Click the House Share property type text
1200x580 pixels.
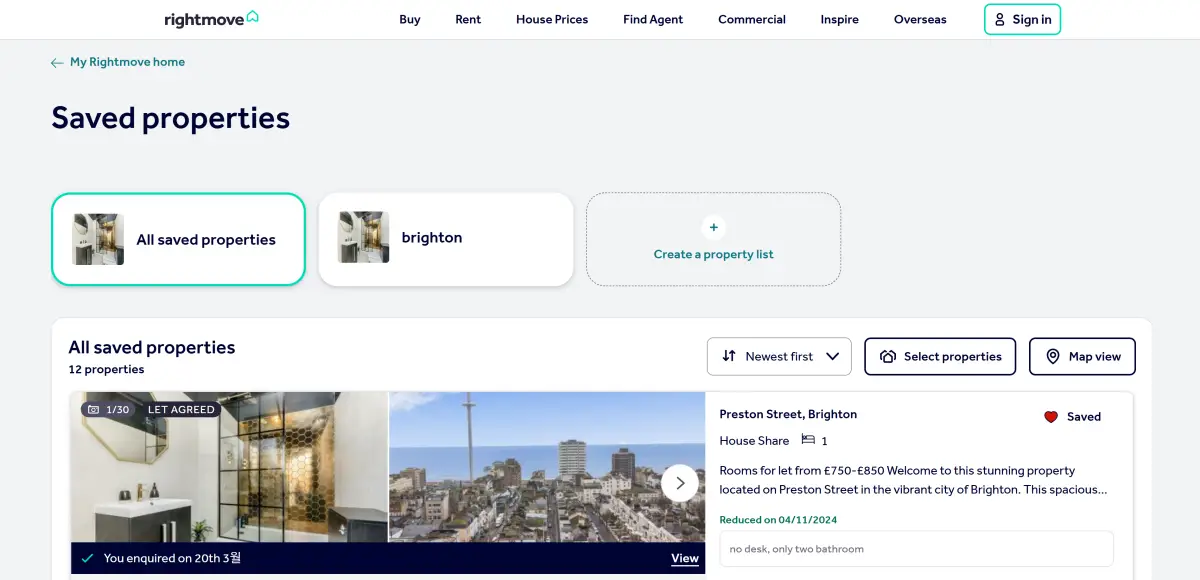[x=754, y=441]
